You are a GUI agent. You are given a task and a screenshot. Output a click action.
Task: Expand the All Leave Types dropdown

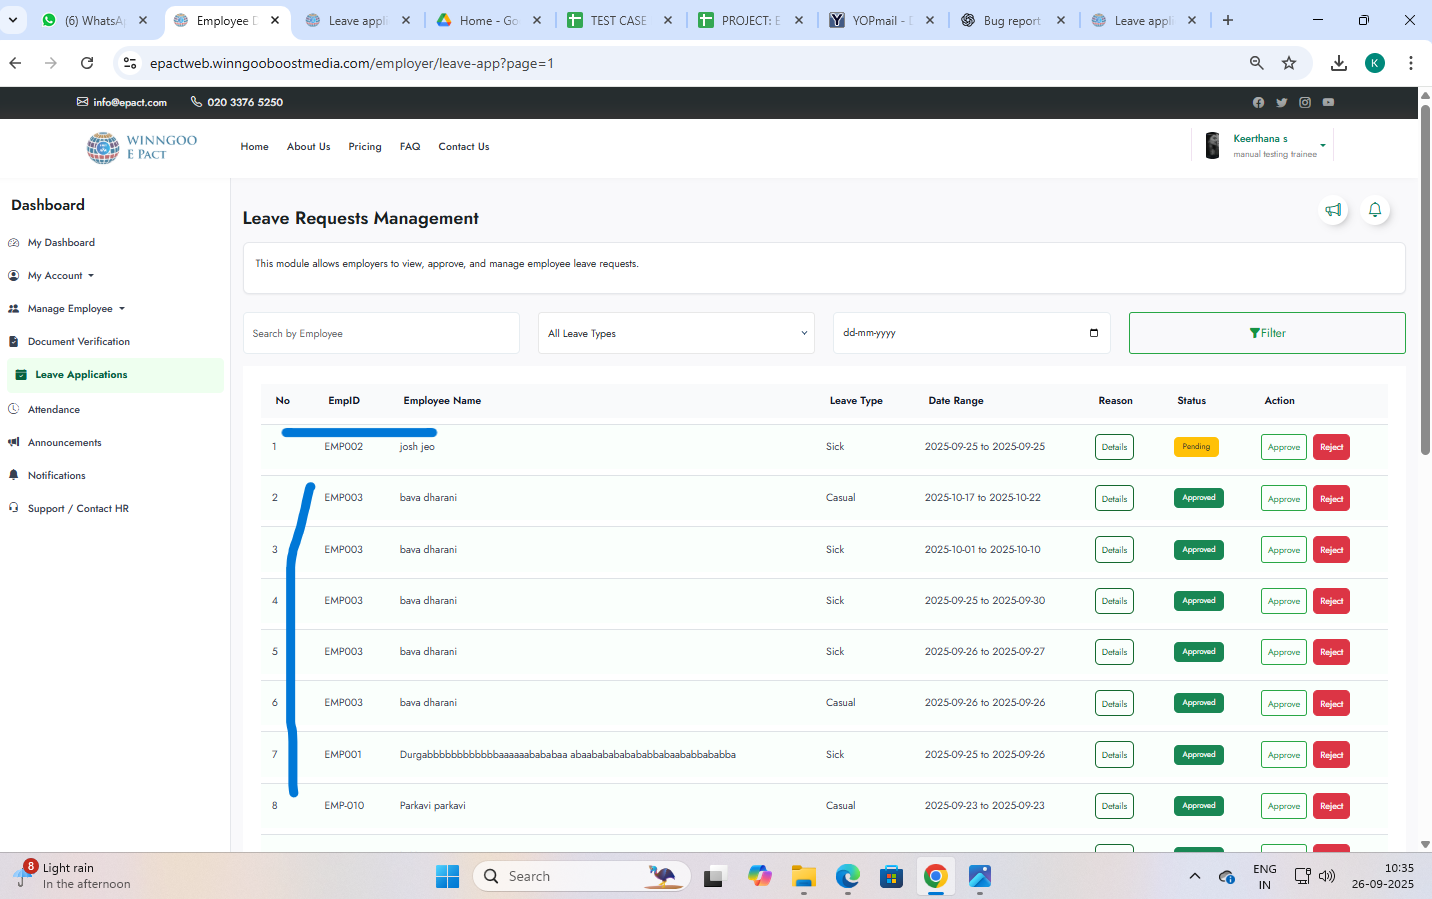click(x=676, y=333)
